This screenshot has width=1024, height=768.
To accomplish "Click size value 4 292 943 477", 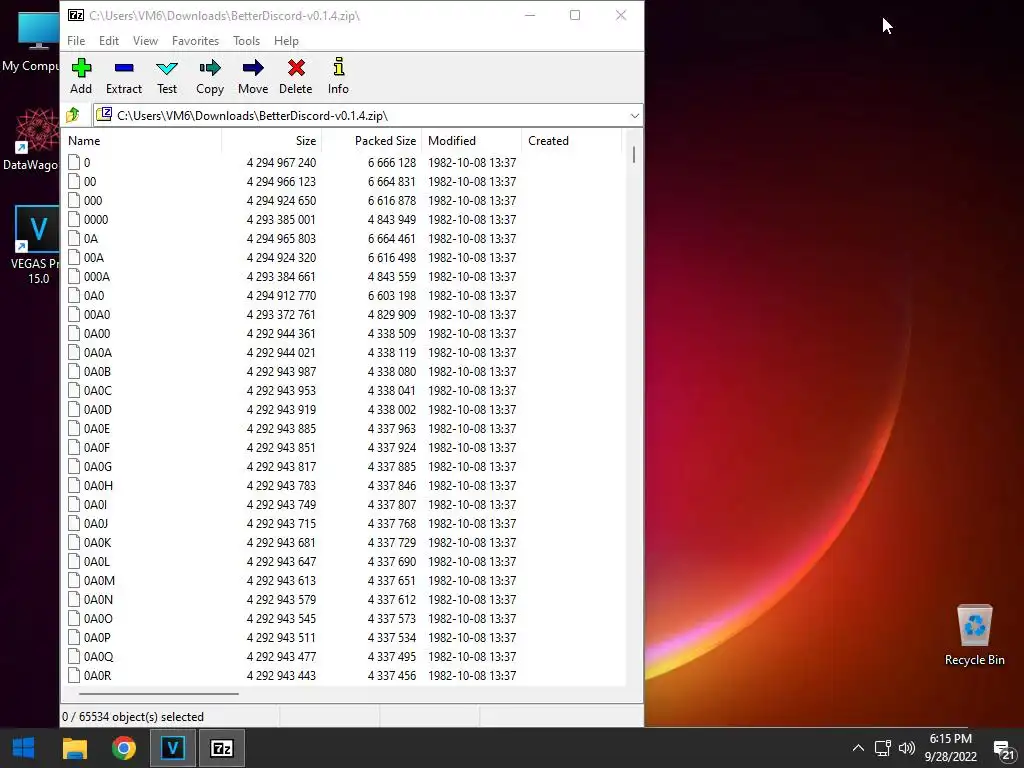I will coord(281,656).
